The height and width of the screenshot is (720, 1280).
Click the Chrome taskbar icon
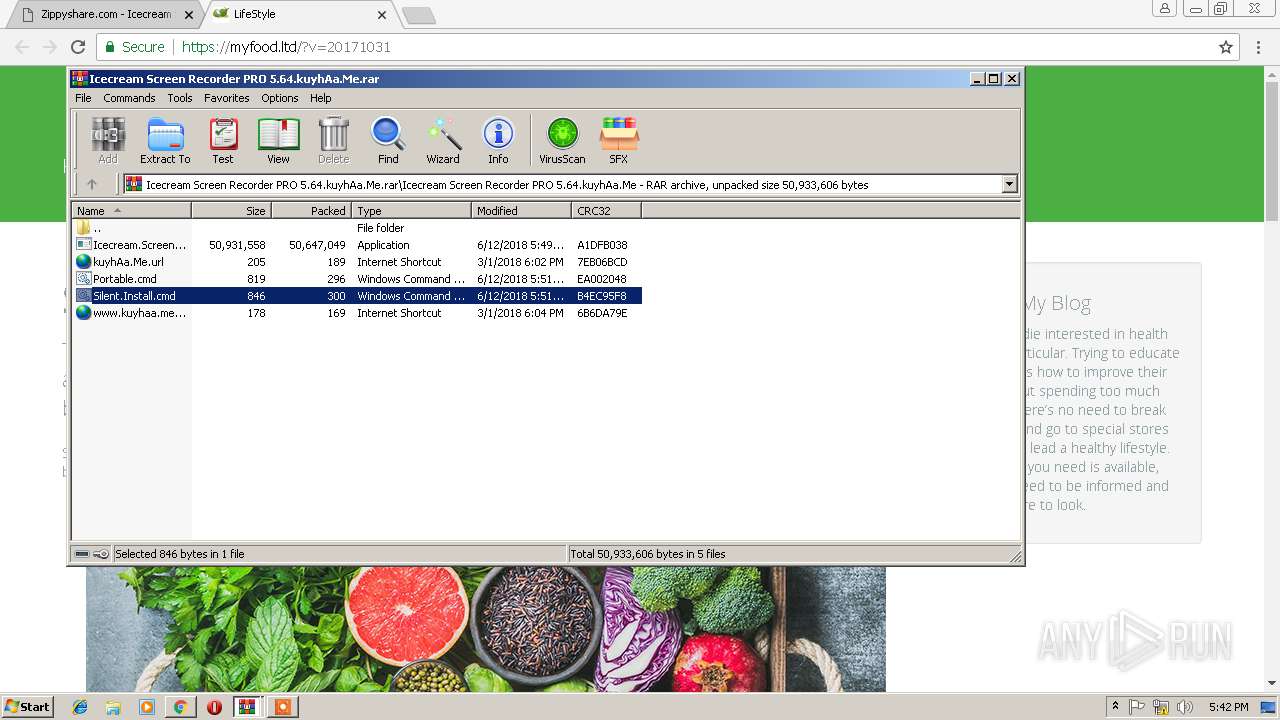180,707
